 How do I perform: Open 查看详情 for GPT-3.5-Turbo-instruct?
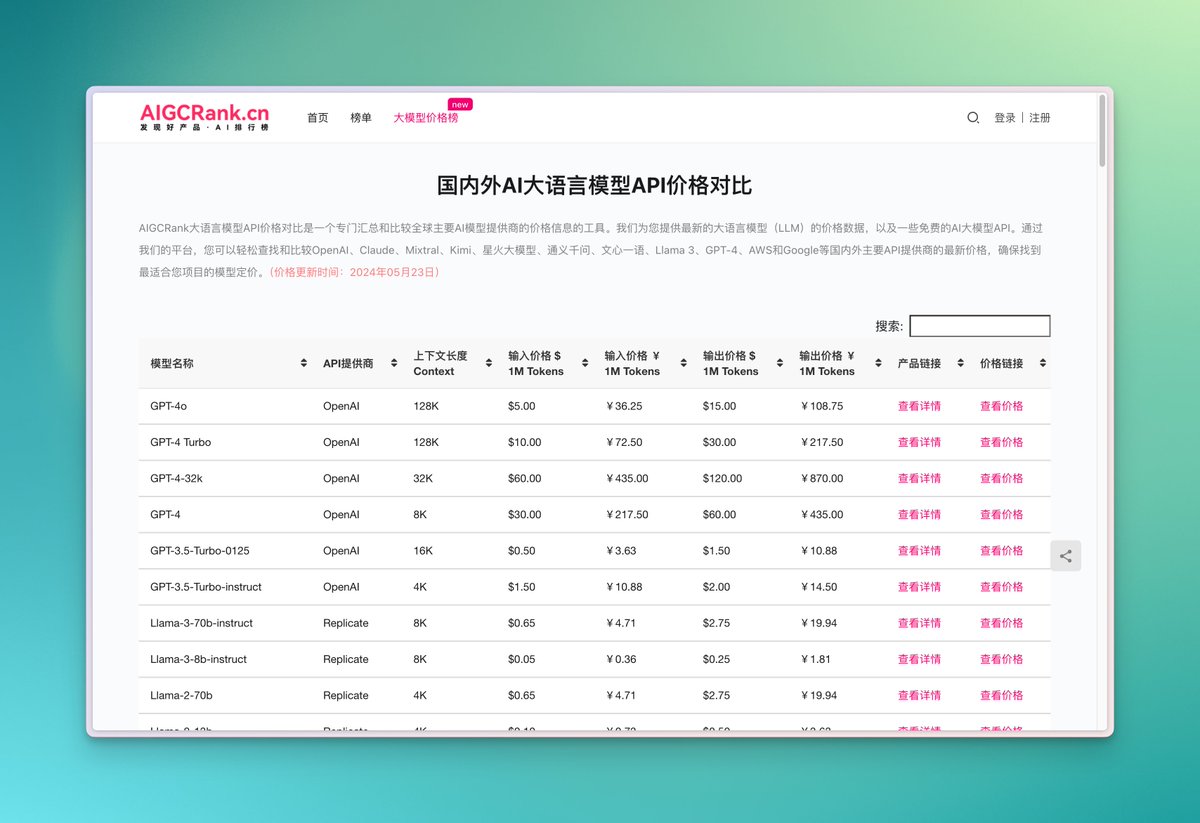click(919, 587)
